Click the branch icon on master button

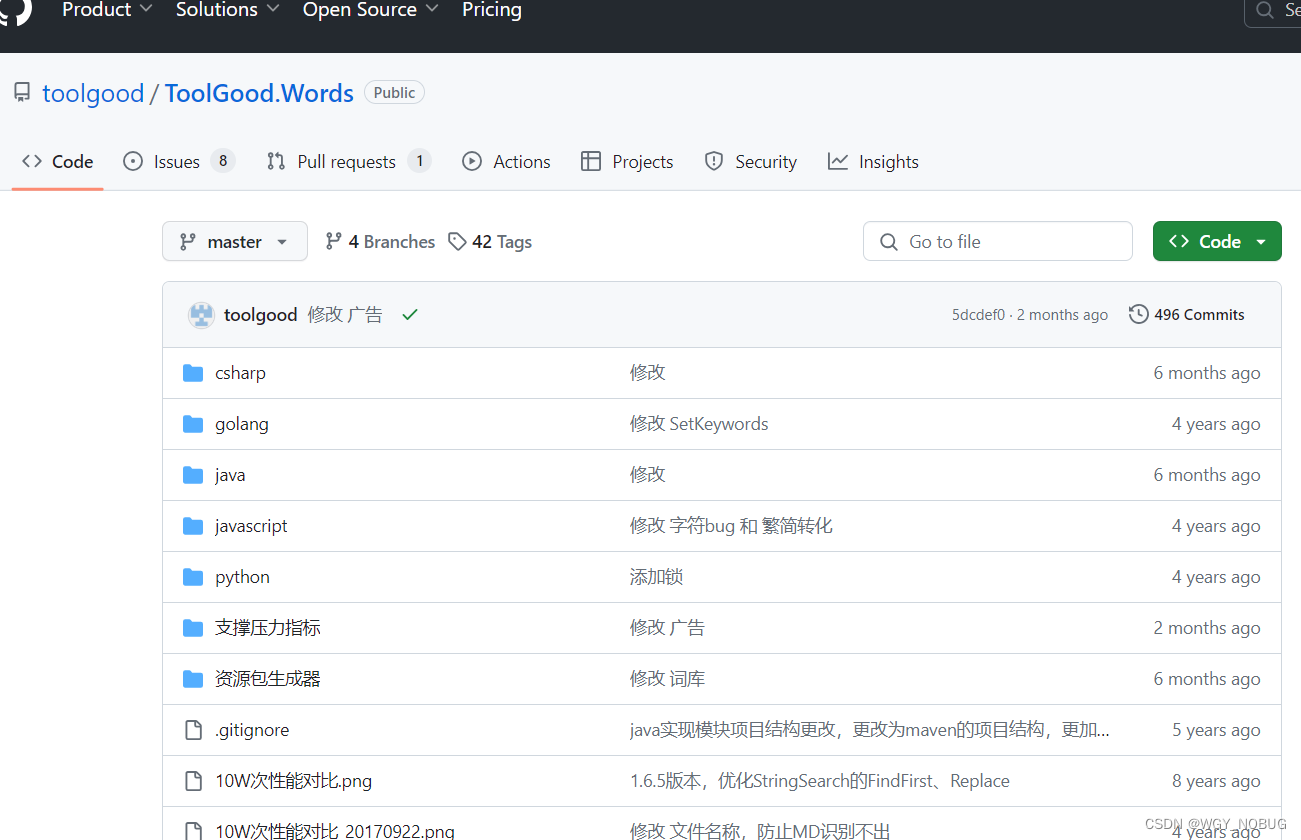187,242
